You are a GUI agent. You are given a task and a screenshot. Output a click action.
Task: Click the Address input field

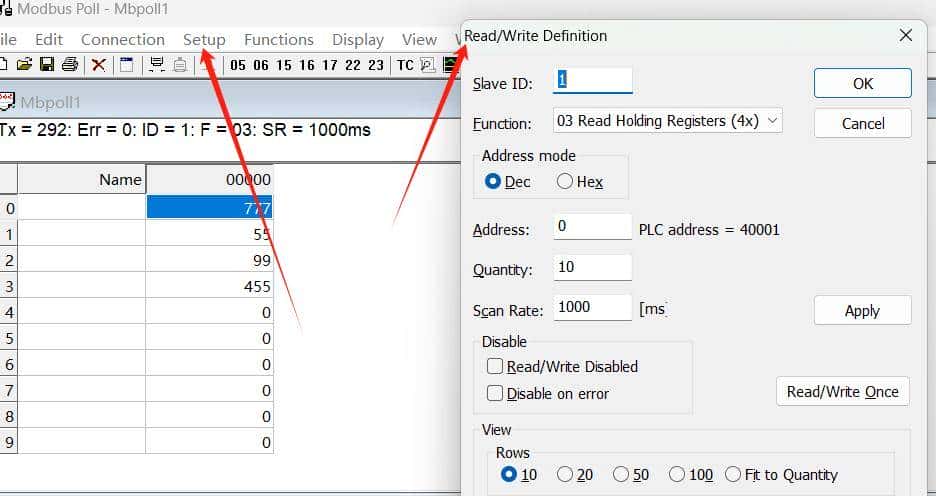click(x=593, y=227)
